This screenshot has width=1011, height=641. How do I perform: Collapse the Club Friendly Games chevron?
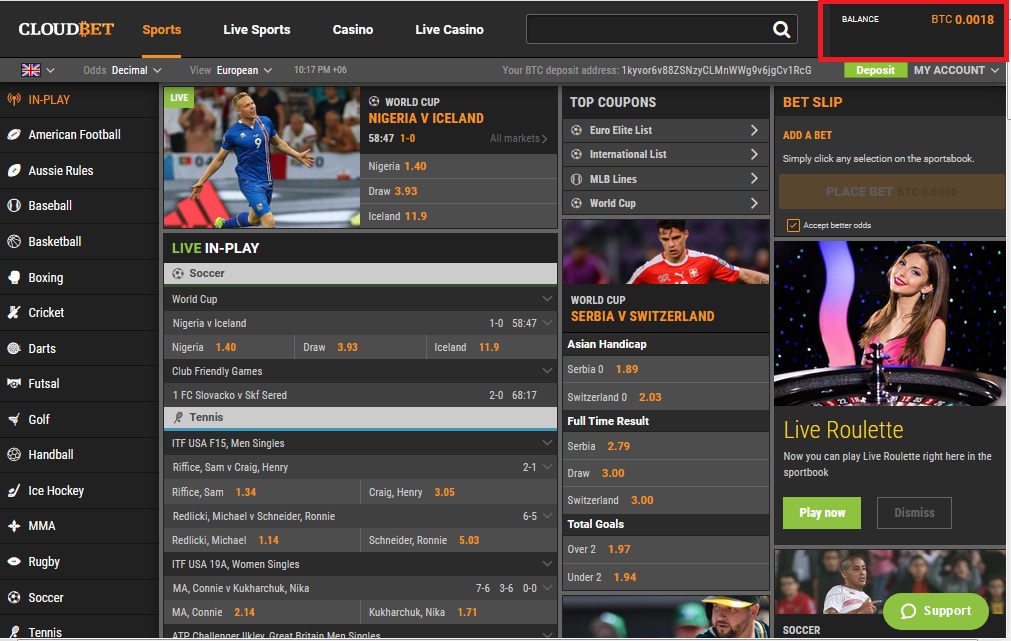[x=547, y=371]
